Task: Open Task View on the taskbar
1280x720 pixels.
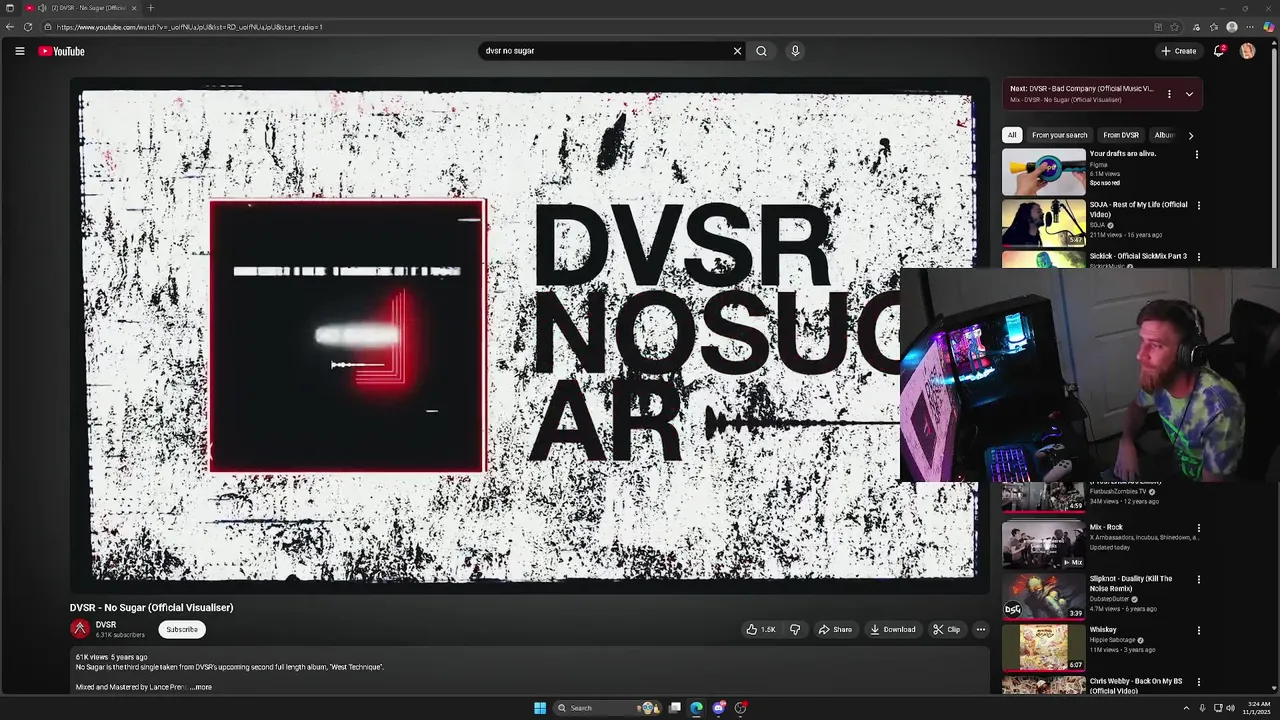Action: pyautogui.click(x=675, y=708)
